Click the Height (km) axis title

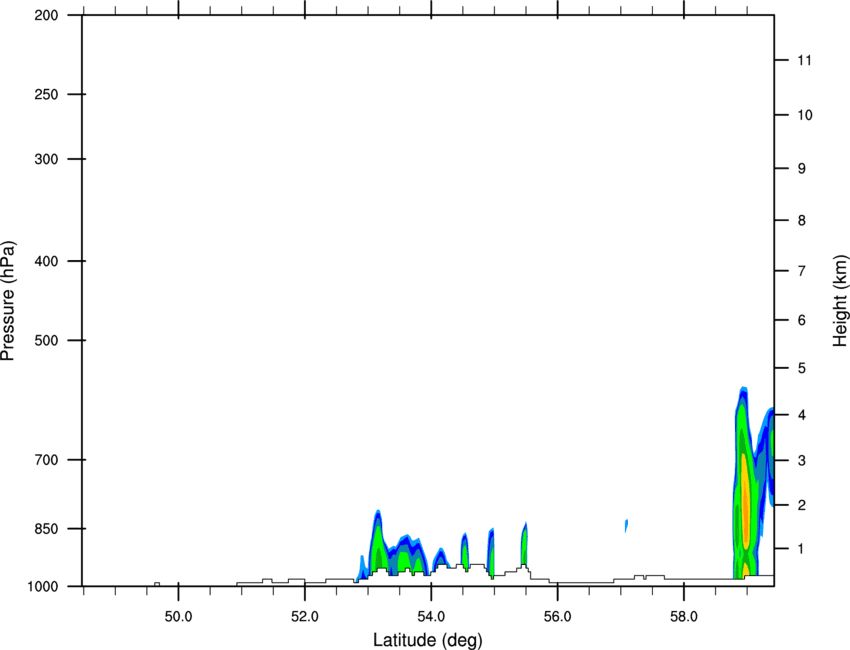pyautogui.click(x=840, y=301)
